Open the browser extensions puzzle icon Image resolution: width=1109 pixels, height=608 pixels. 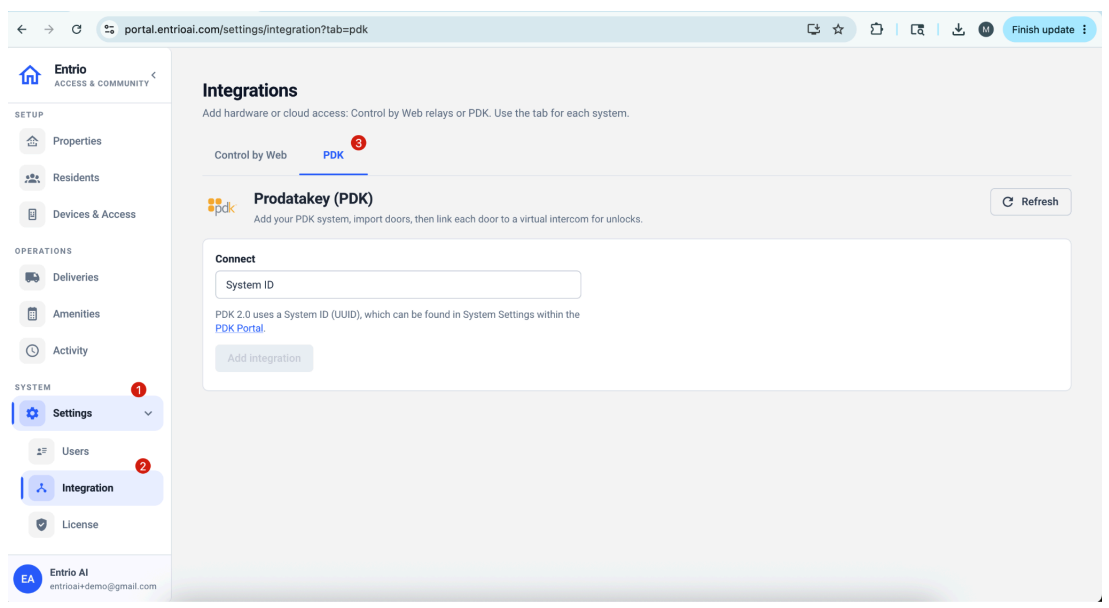(876, 30)
